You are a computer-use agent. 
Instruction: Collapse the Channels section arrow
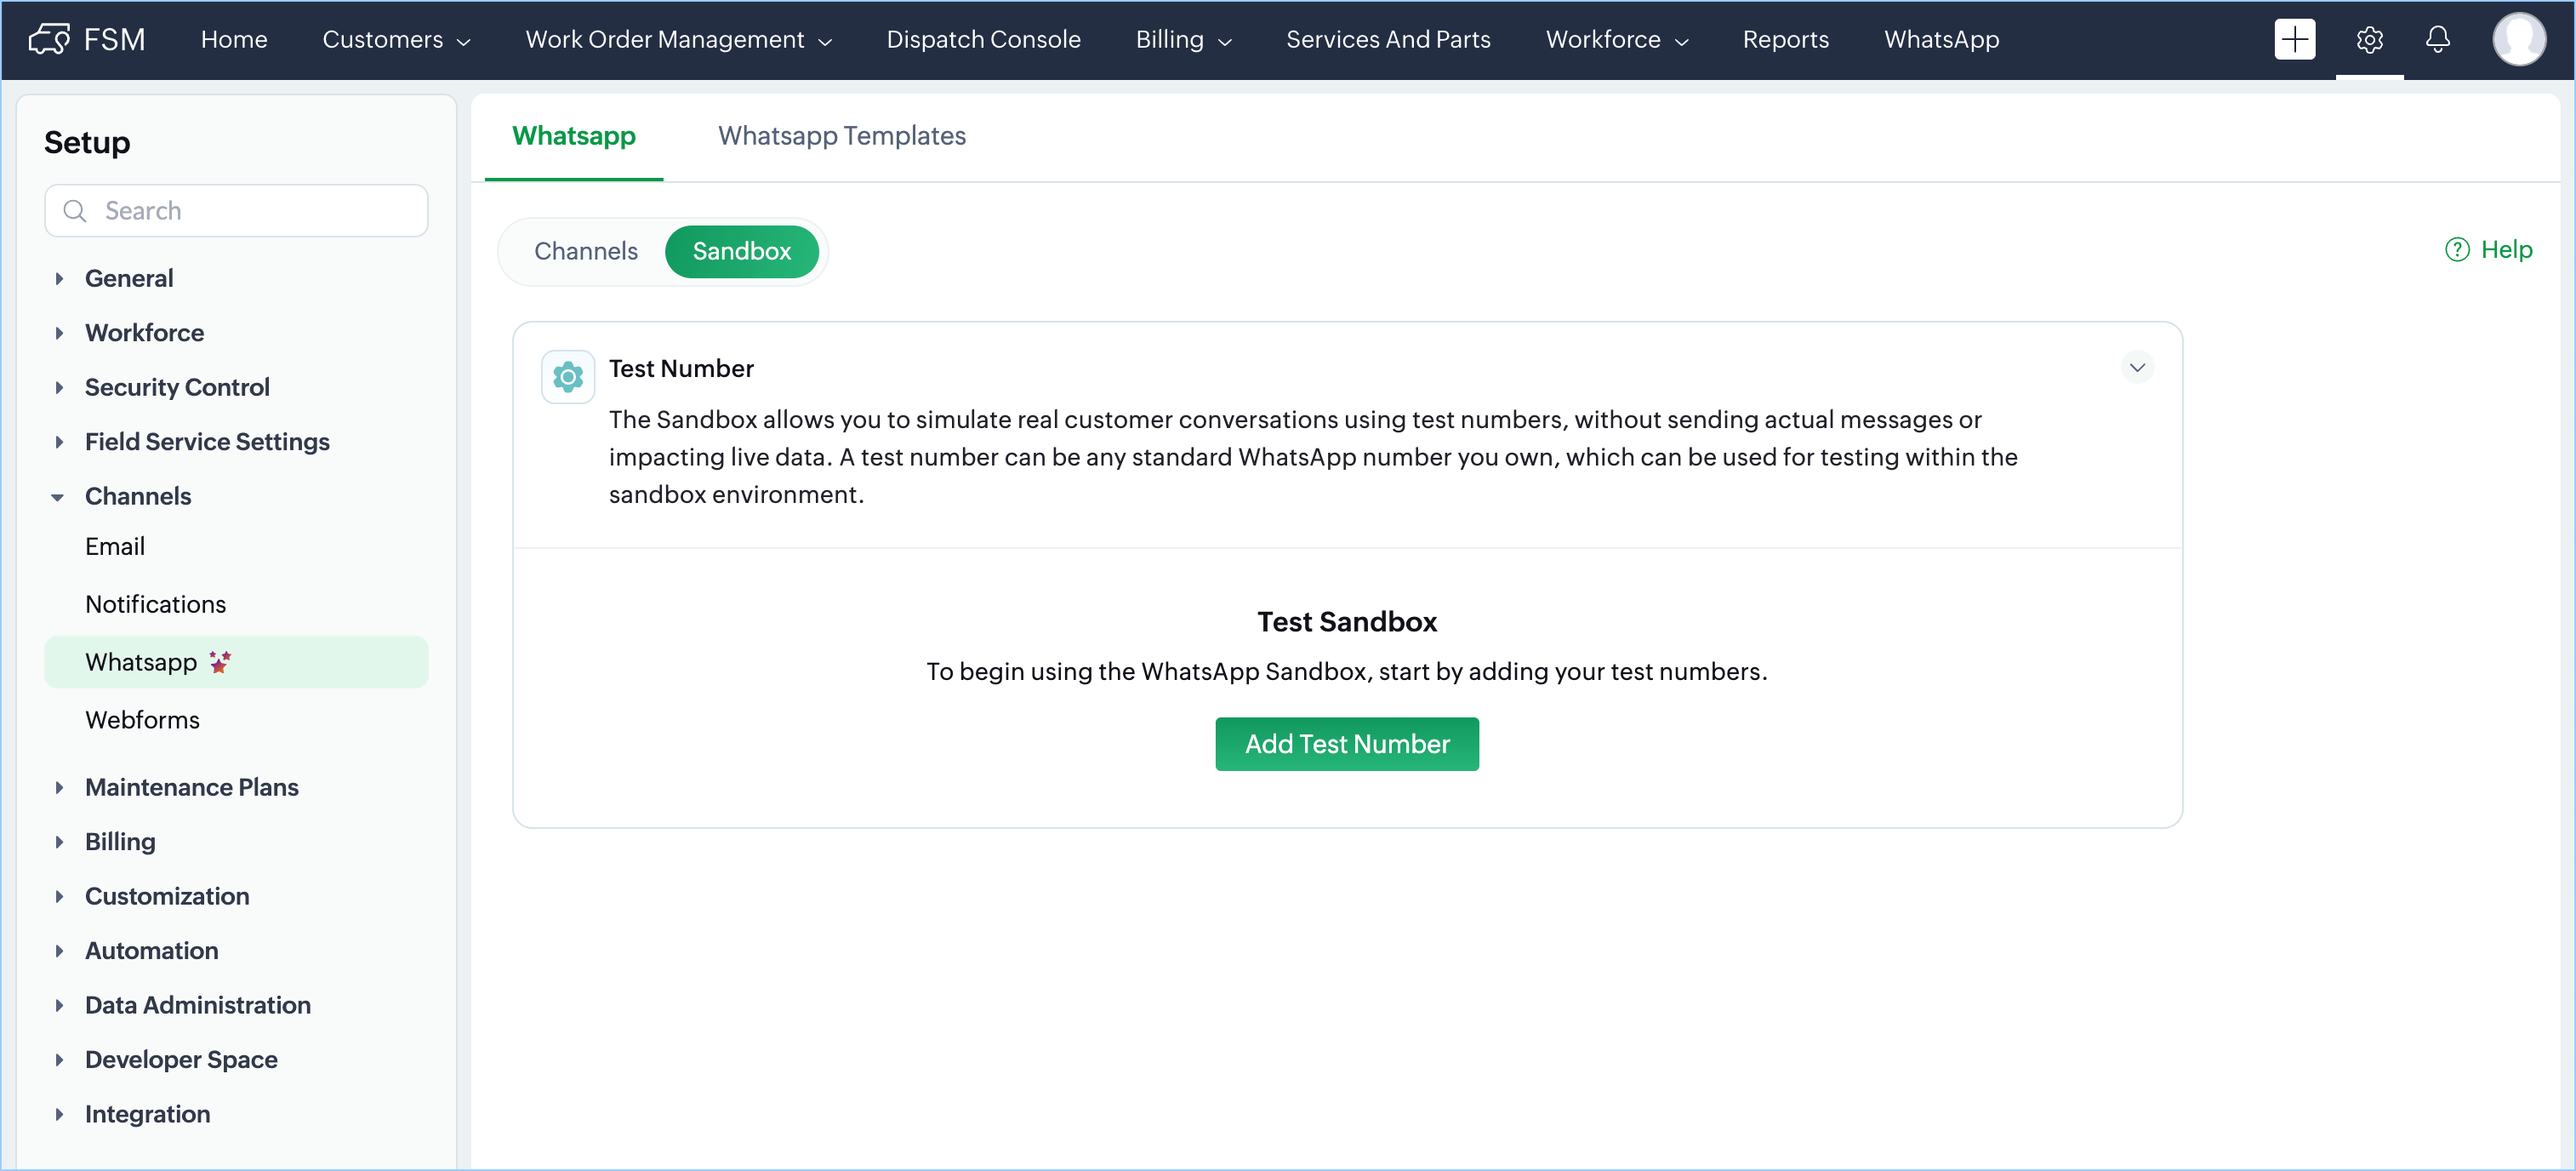pyautogui.click(x=58, y=496)
